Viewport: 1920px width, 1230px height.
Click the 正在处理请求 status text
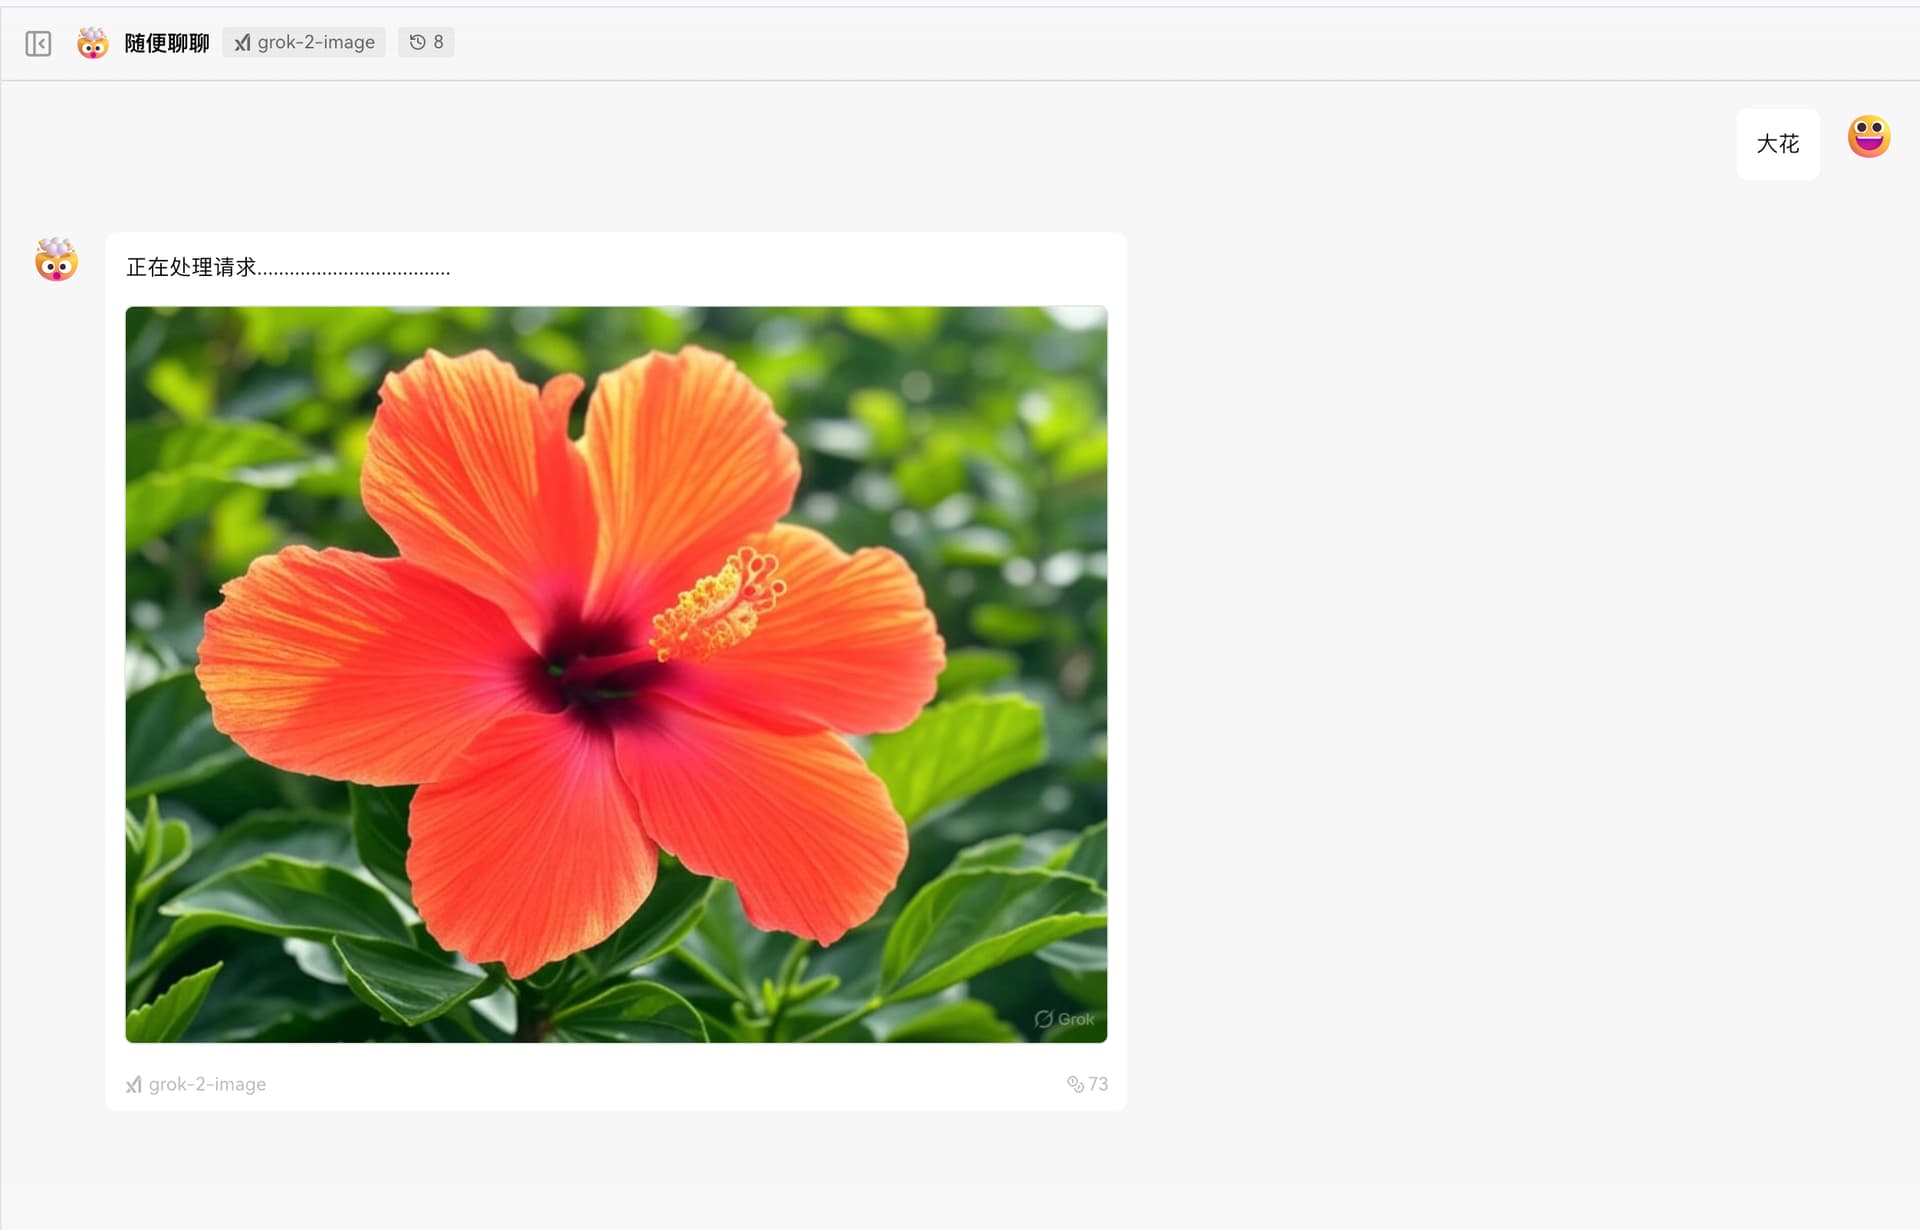(x=288, y=267)
